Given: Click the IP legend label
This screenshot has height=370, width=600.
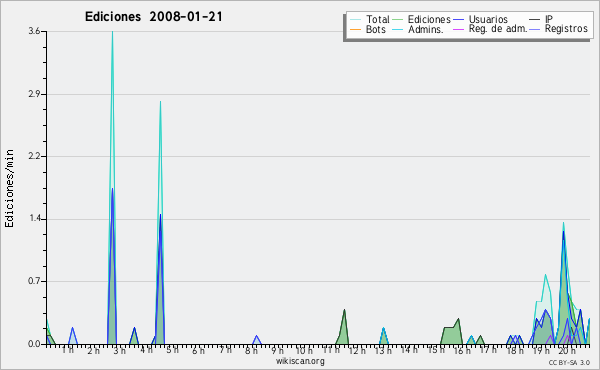Looking at the screenshot, I should pyautogui.click(x=549, y=19).
